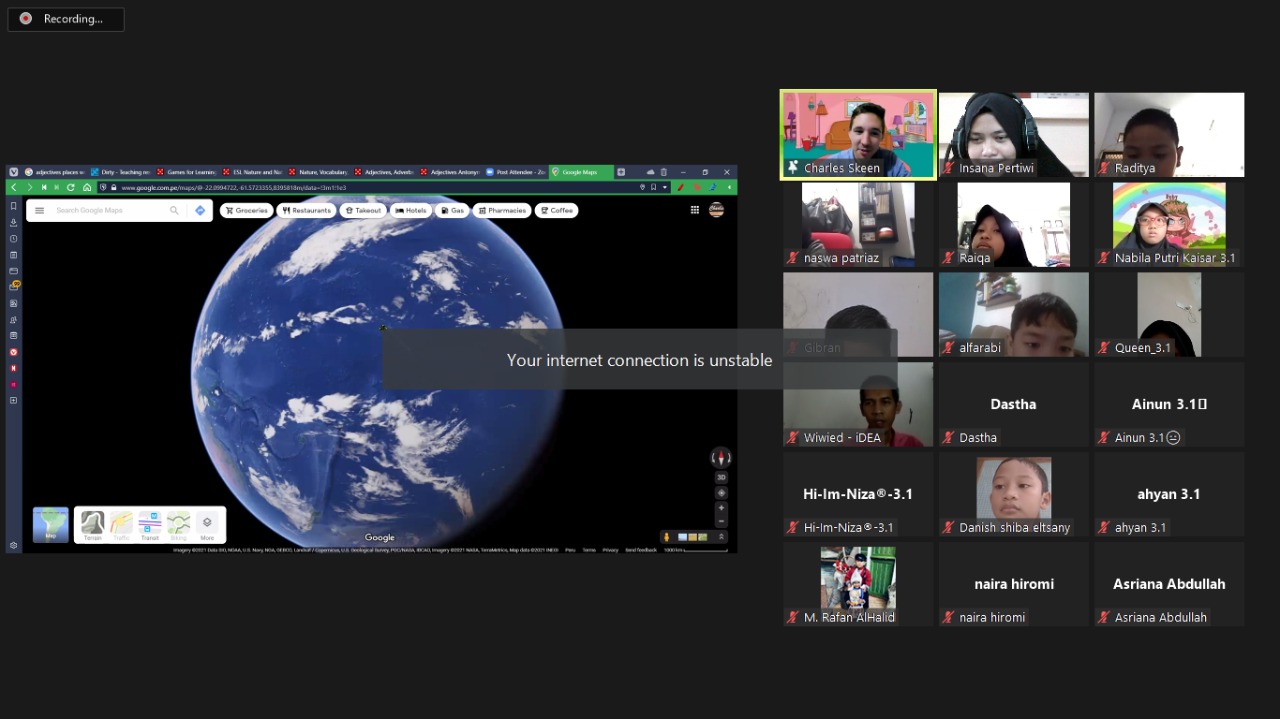Click the browser reload icon
This screenshot has height=719, width=1280.
click(71, 187)
